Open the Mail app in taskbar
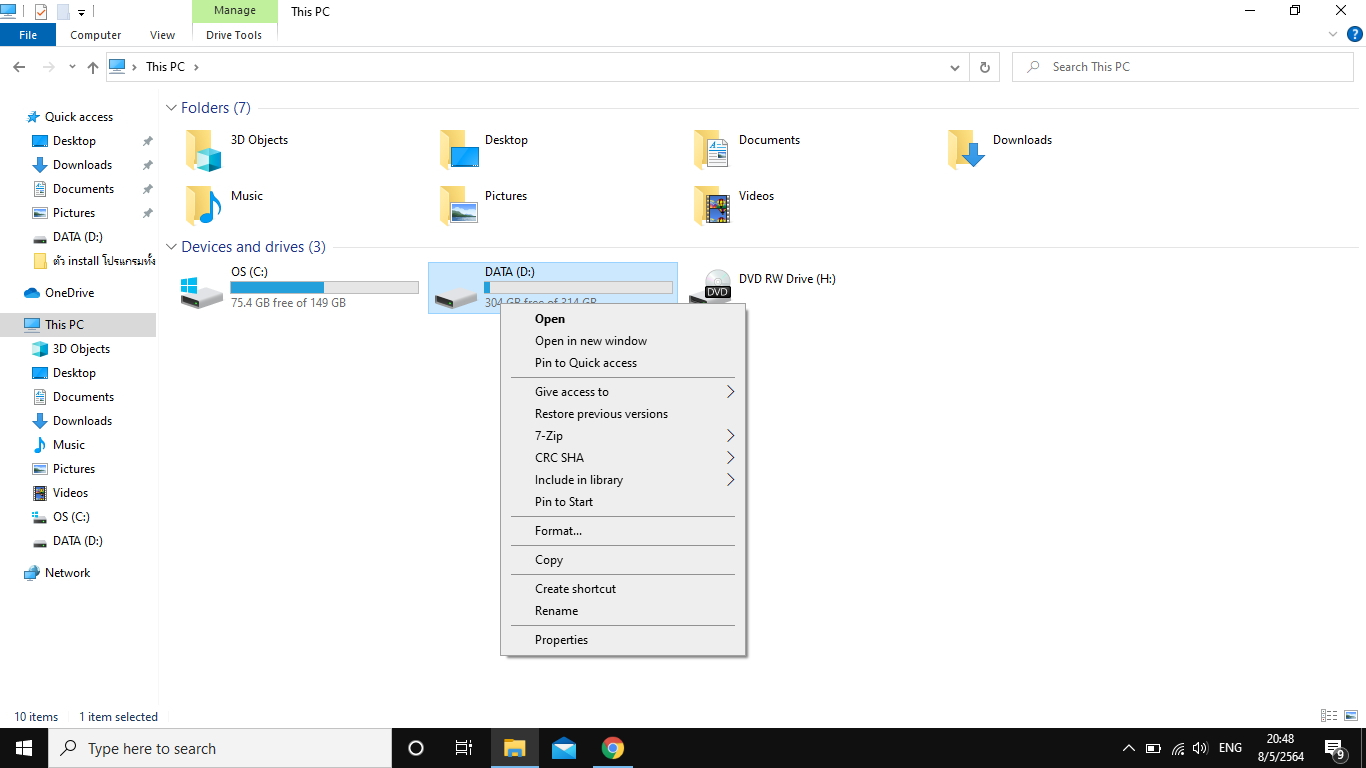Image resolution: width=1366 pixels, height=768 pixels. coord(564,748)
